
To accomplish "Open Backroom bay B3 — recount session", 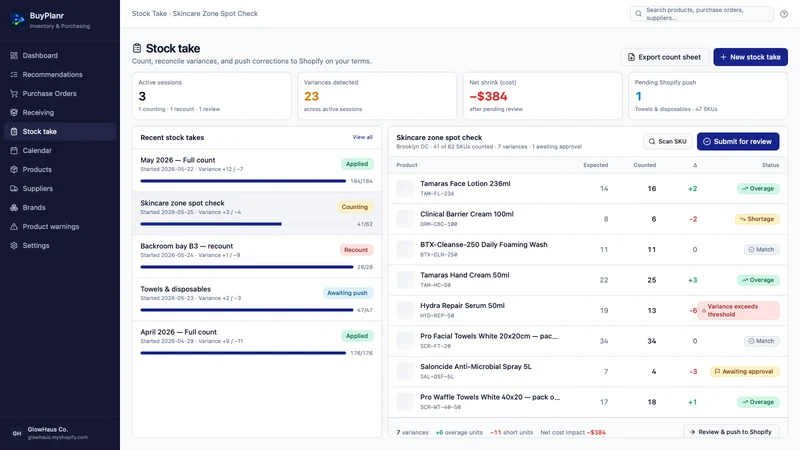I will (257, 256).
